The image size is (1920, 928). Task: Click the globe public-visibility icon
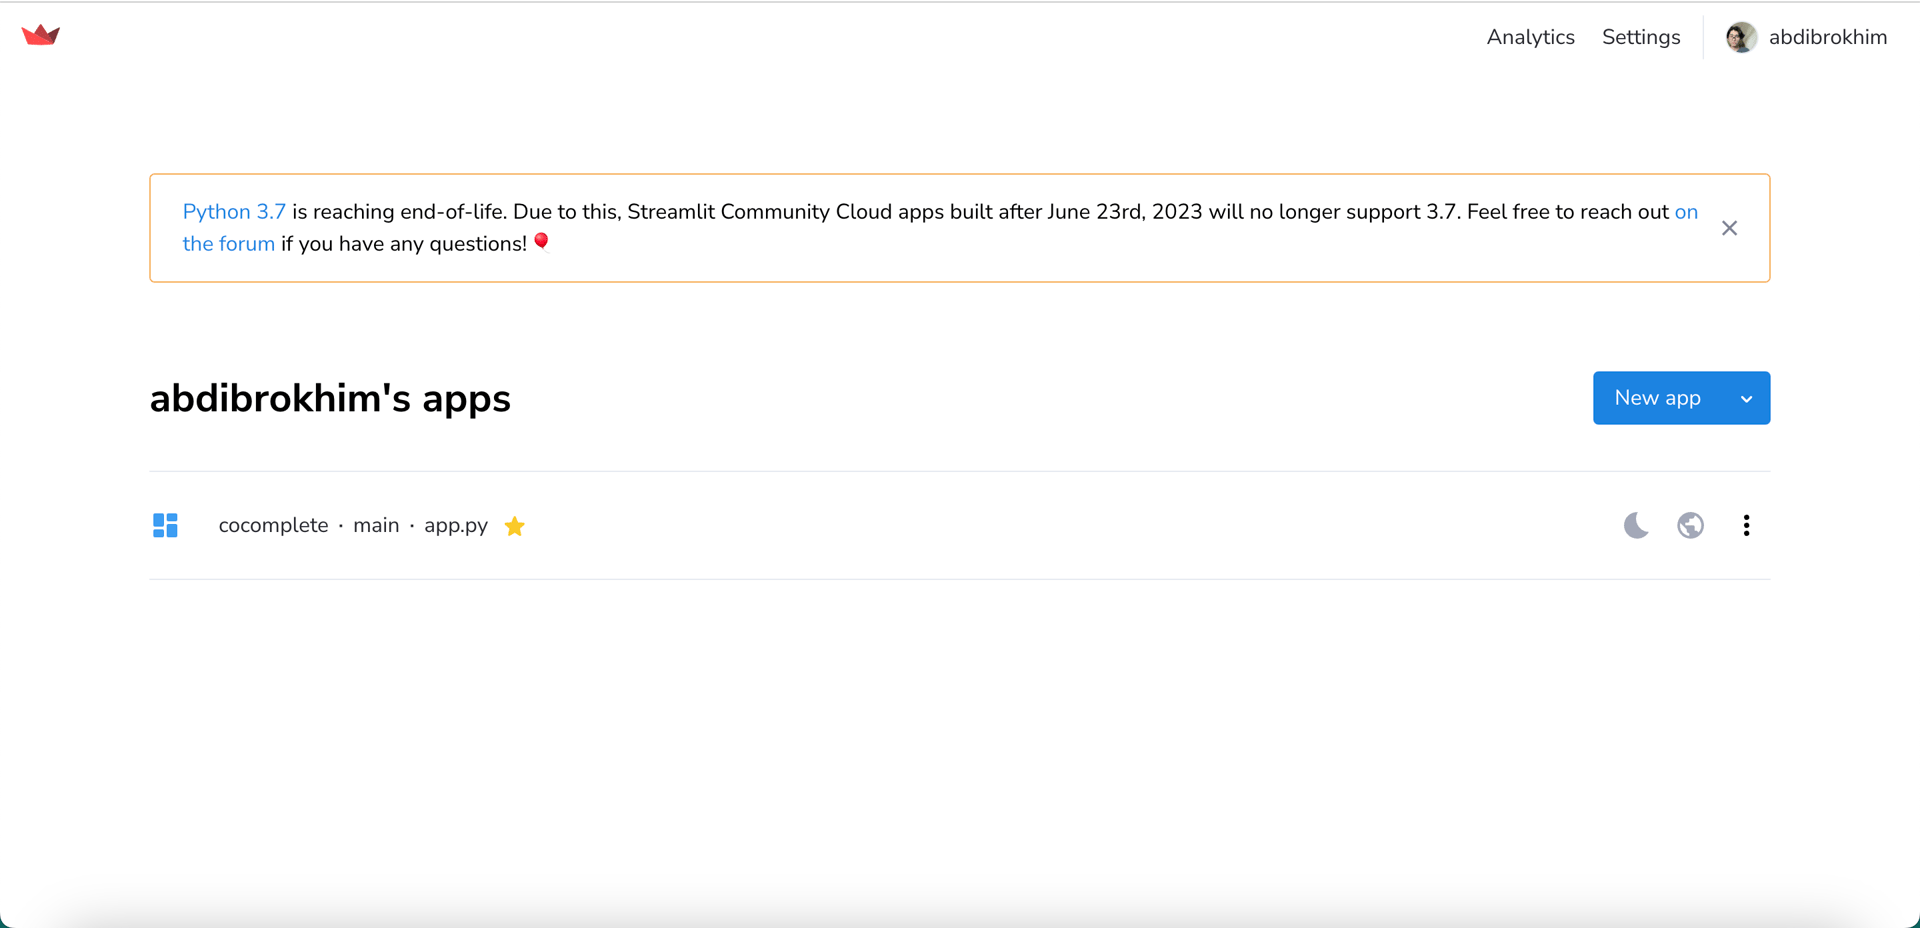coord(1690,525)
